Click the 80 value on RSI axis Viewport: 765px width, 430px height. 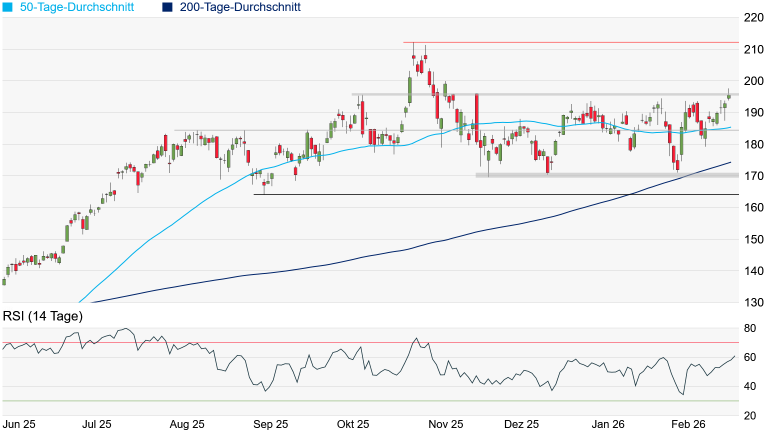click(749, 328)
